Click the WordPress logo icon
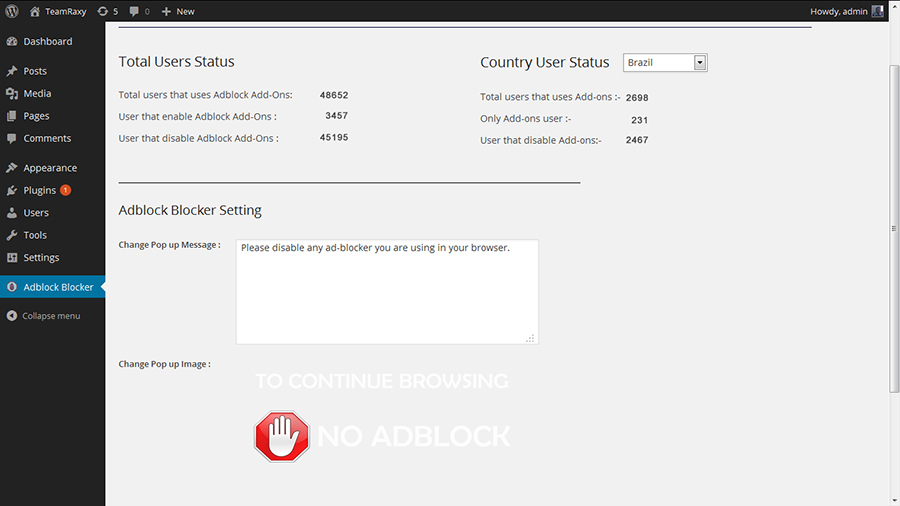This screenshot has height=506, width=900. 11,11
